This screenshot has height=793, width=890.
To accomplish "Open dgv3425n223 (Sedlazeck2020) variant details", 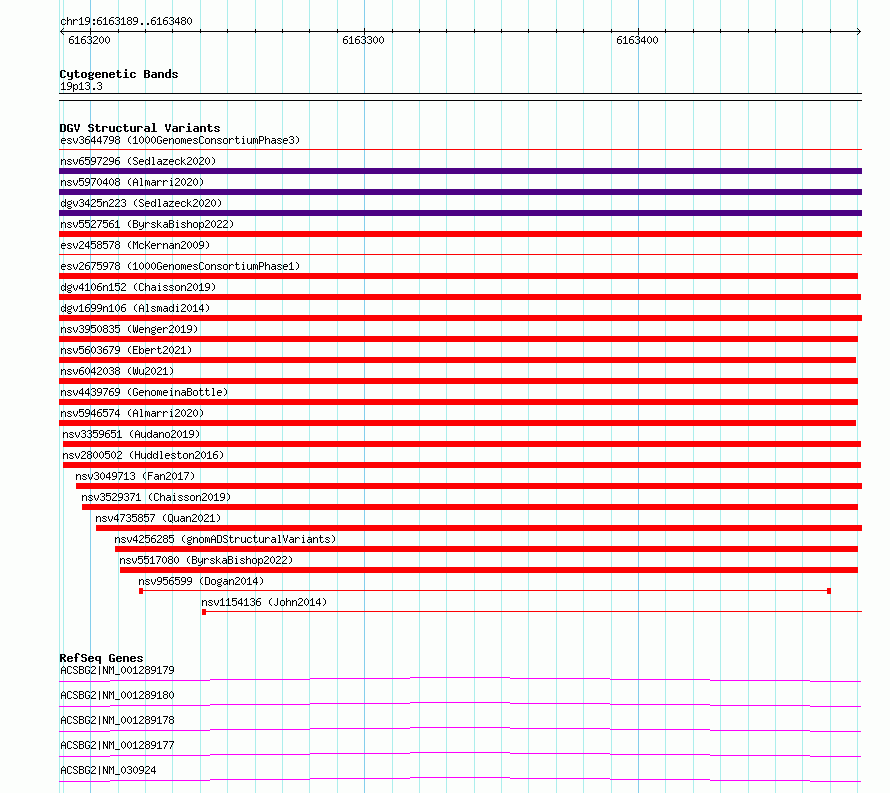I will tap(141, 203).
